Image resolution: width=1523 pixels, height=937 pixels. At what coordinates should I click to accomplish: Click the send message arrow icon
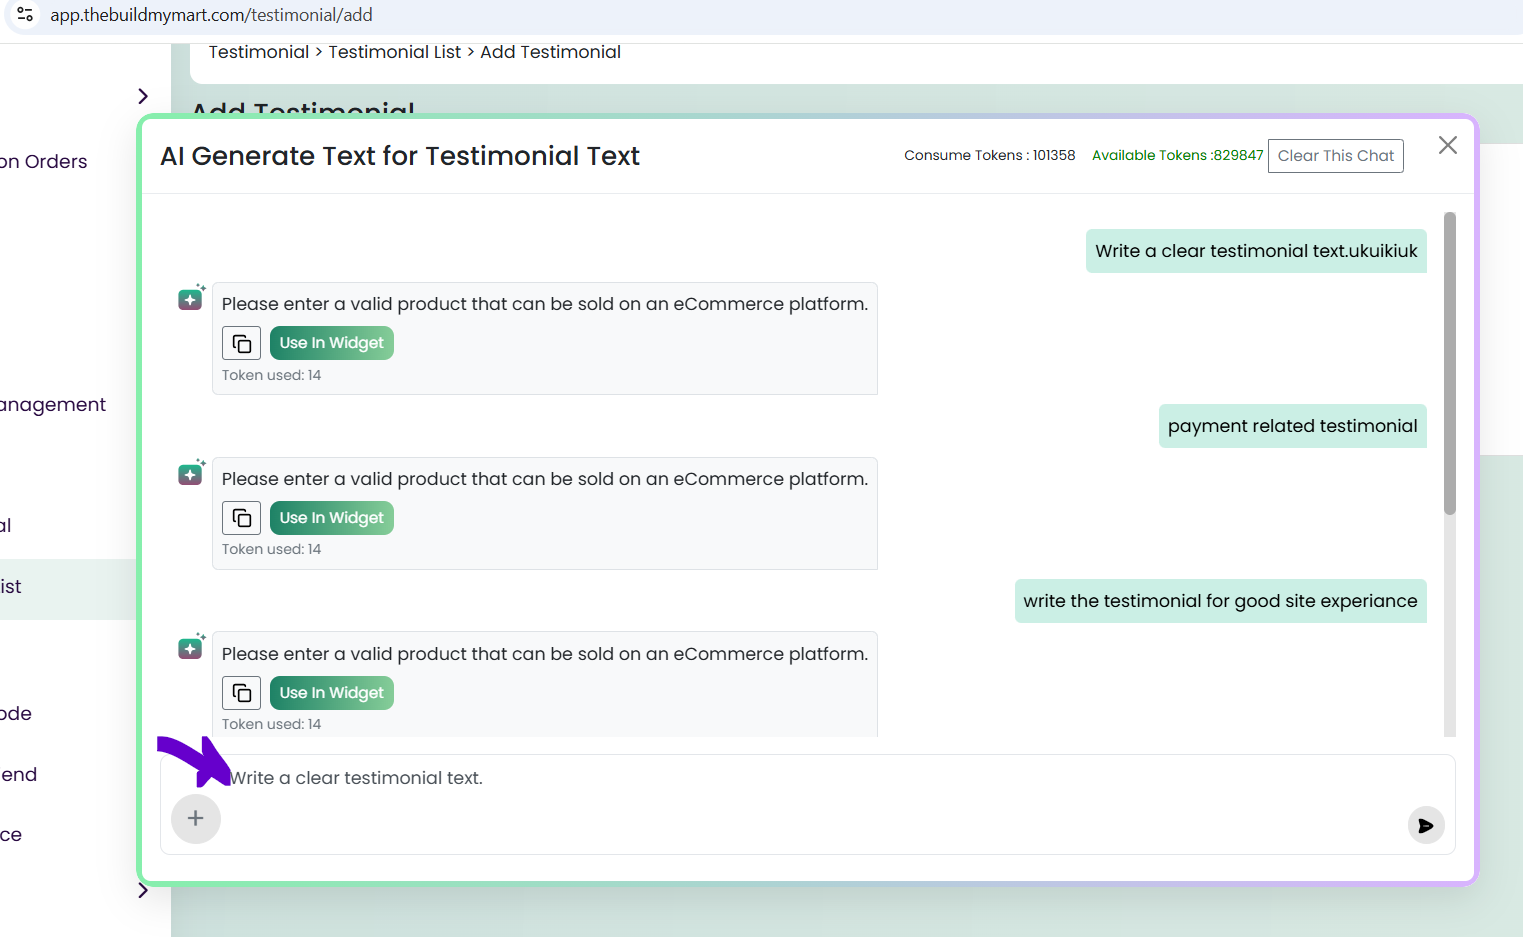pos(1426,825)
